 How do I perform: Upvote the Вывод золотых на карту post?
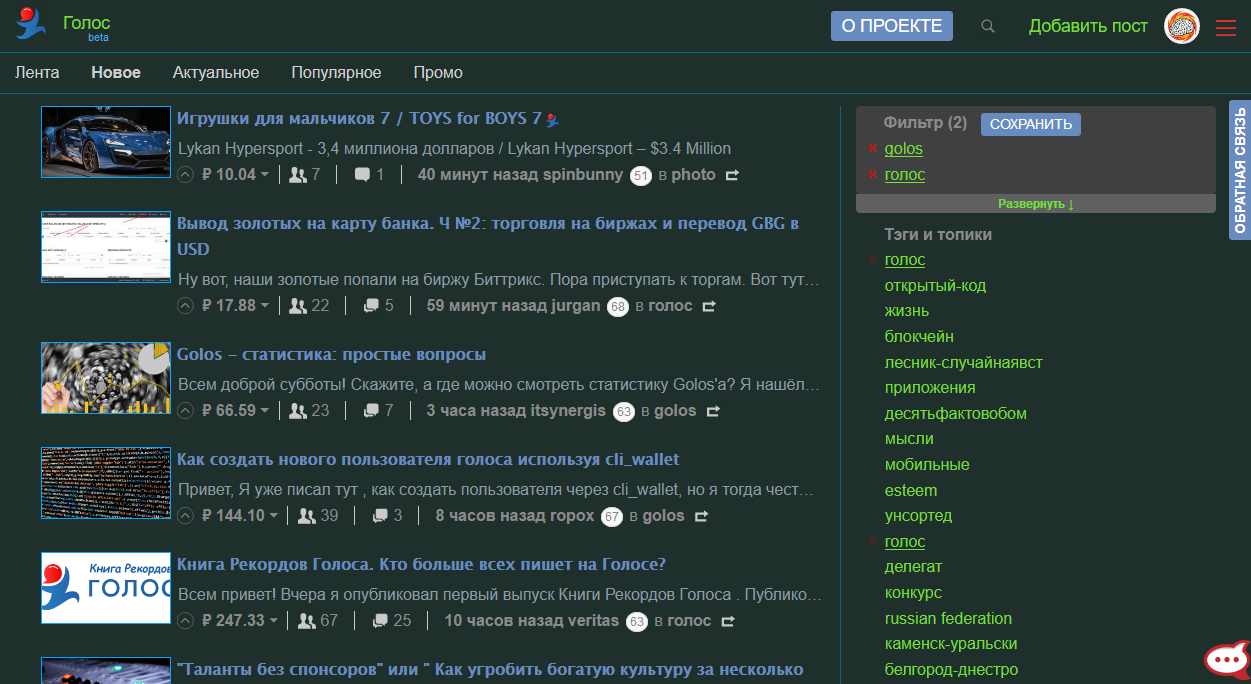click(185, 306)
